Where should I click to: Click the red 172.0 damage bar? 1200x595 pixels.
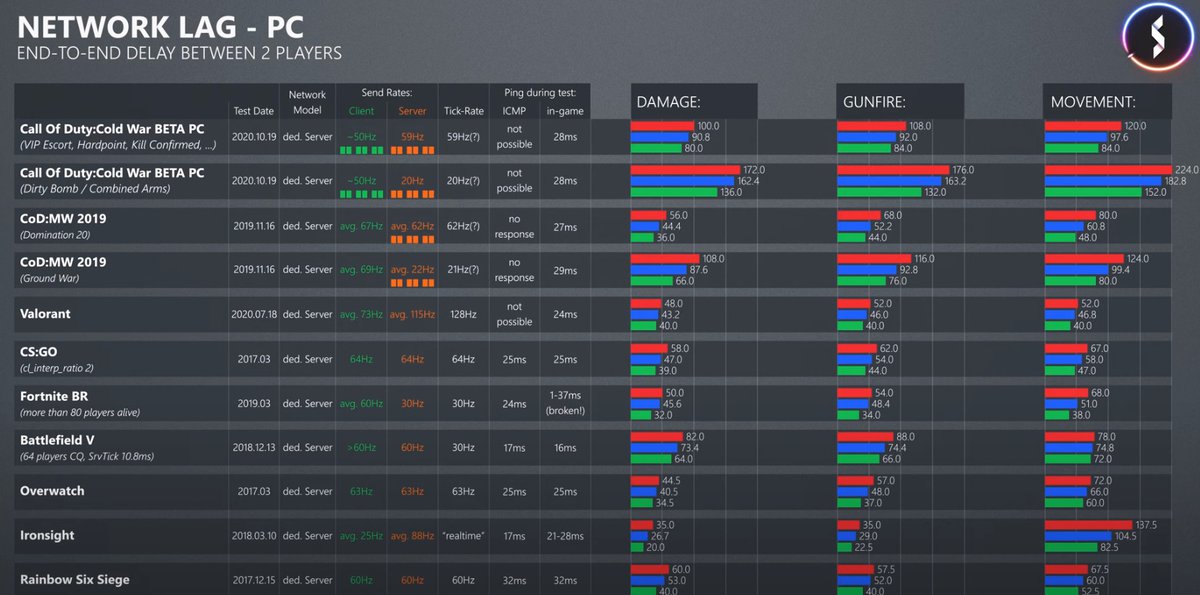pyautogui.click(x=685, y=170)
